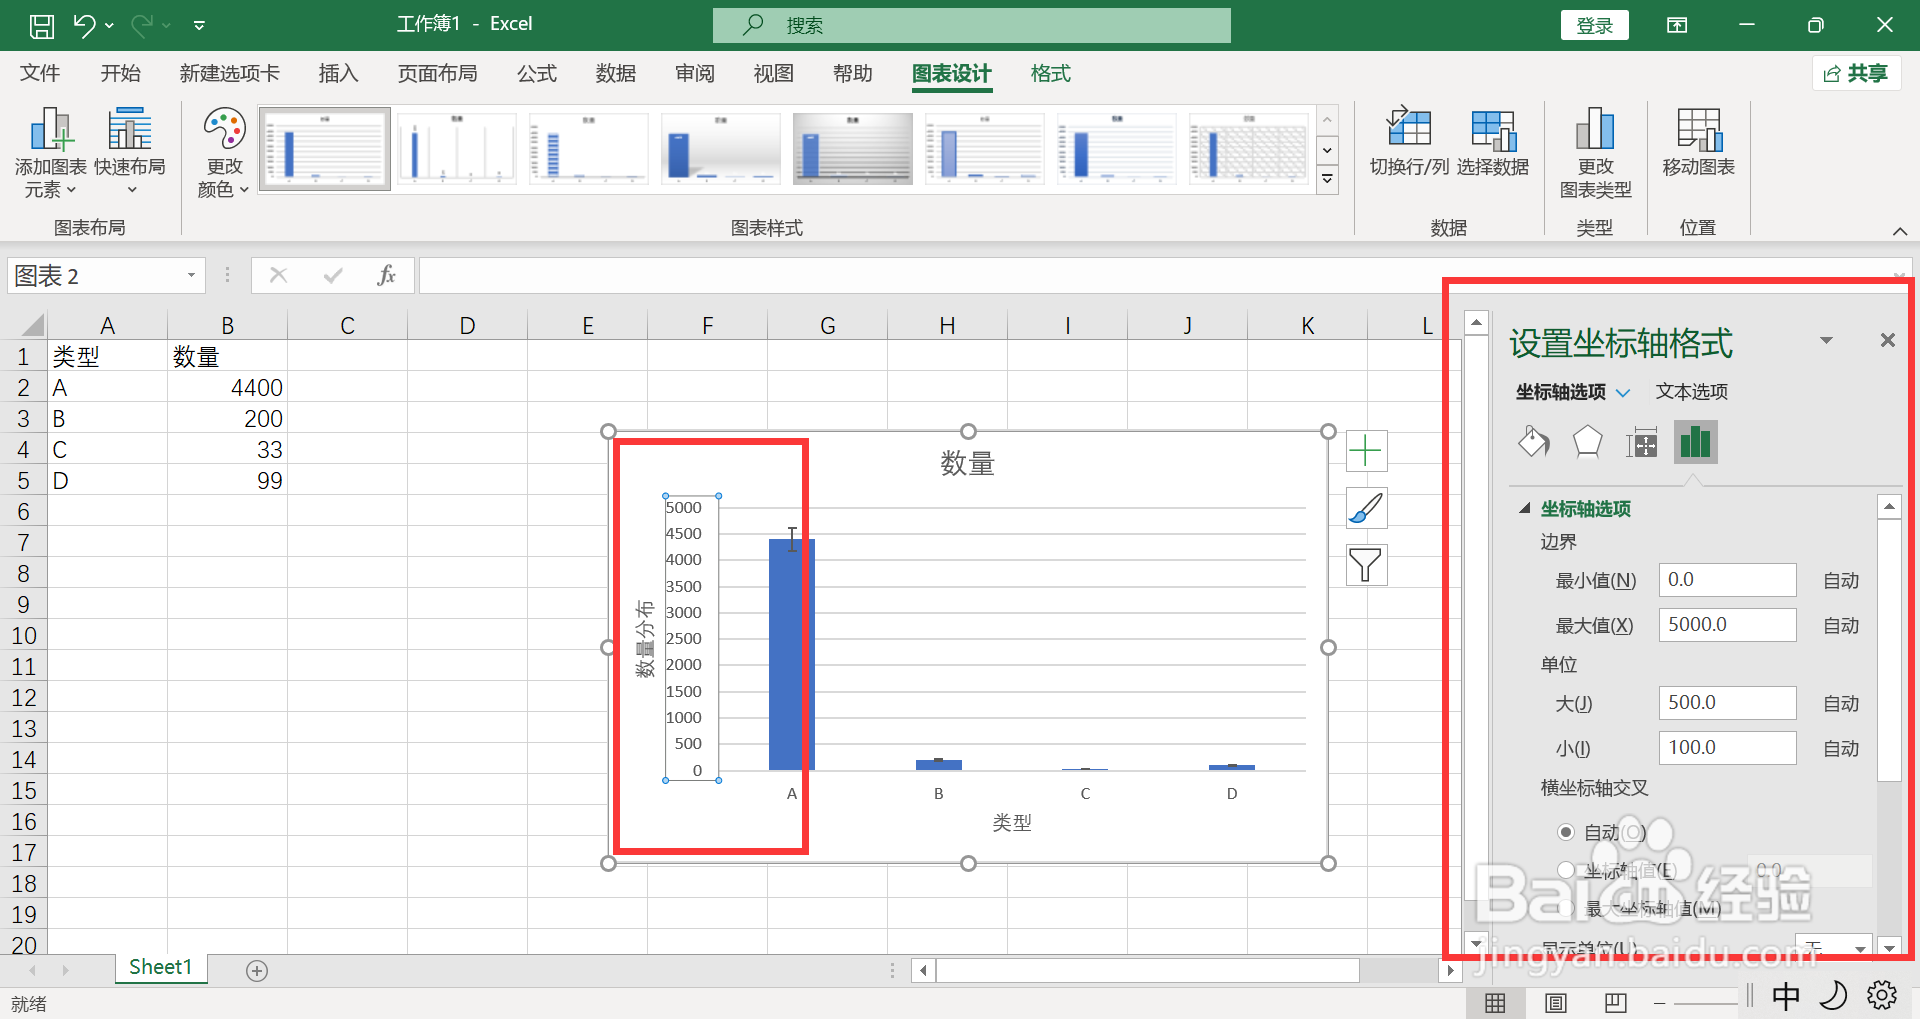Open the File tab

pos(40,73)
